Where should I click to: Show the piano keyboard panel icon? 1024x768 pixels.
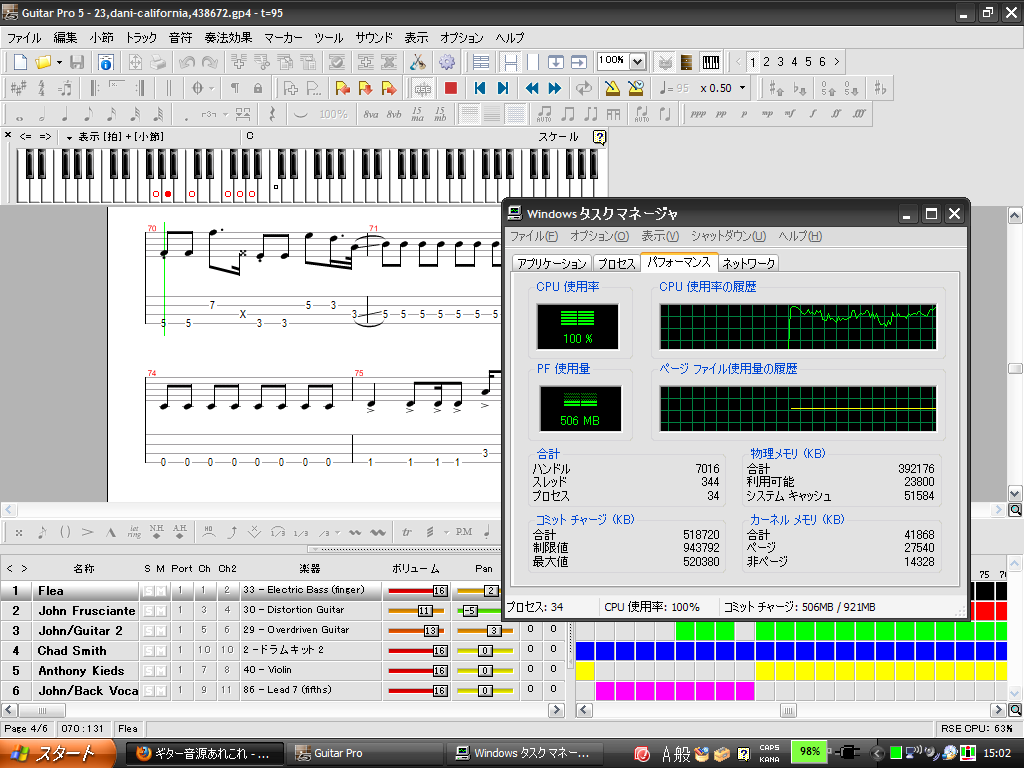click(x=711, y=62)
